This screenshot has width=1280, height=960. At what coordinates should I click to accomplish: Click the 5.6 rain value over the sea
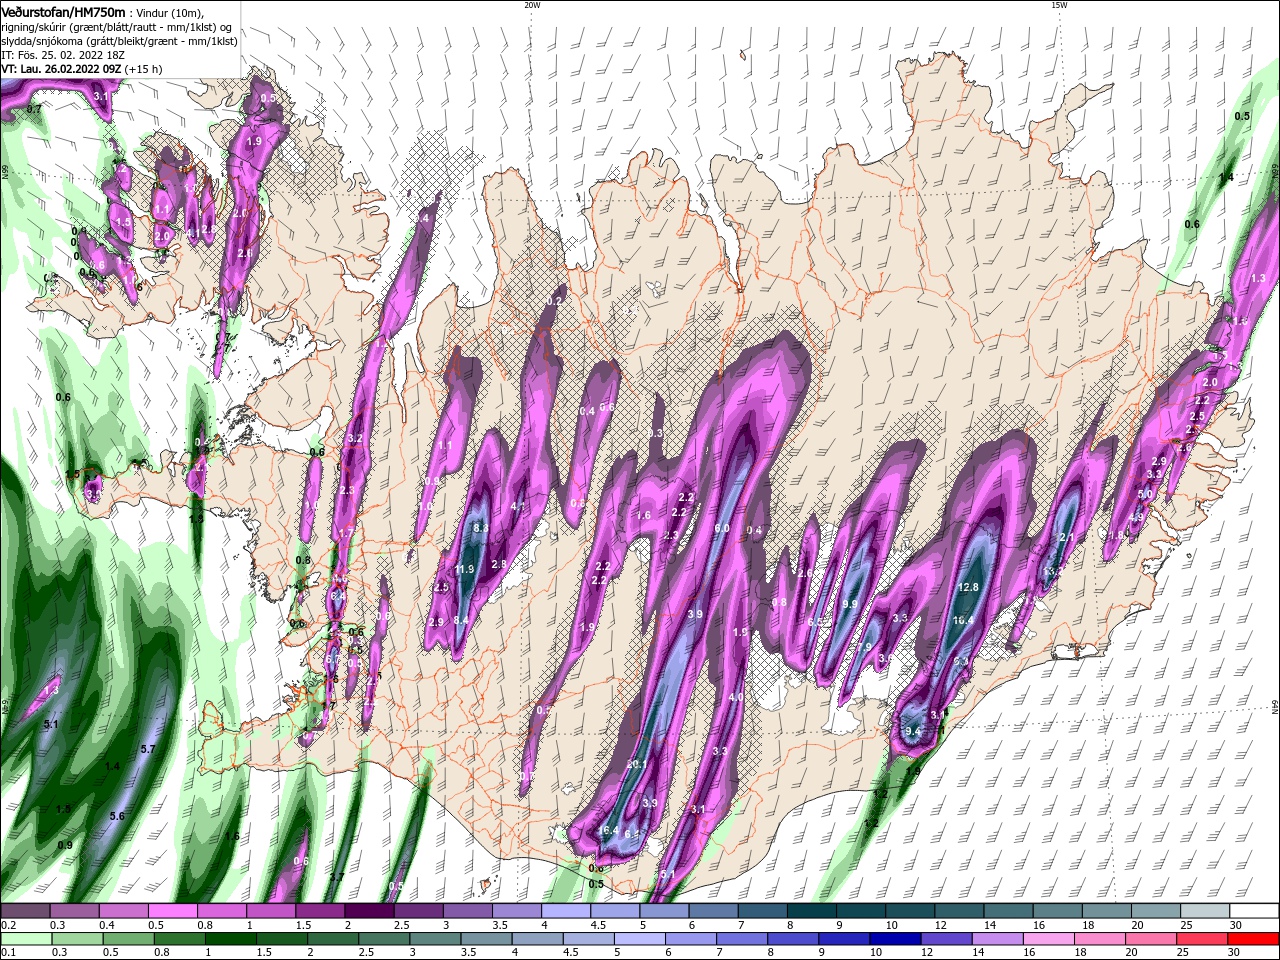117,816
